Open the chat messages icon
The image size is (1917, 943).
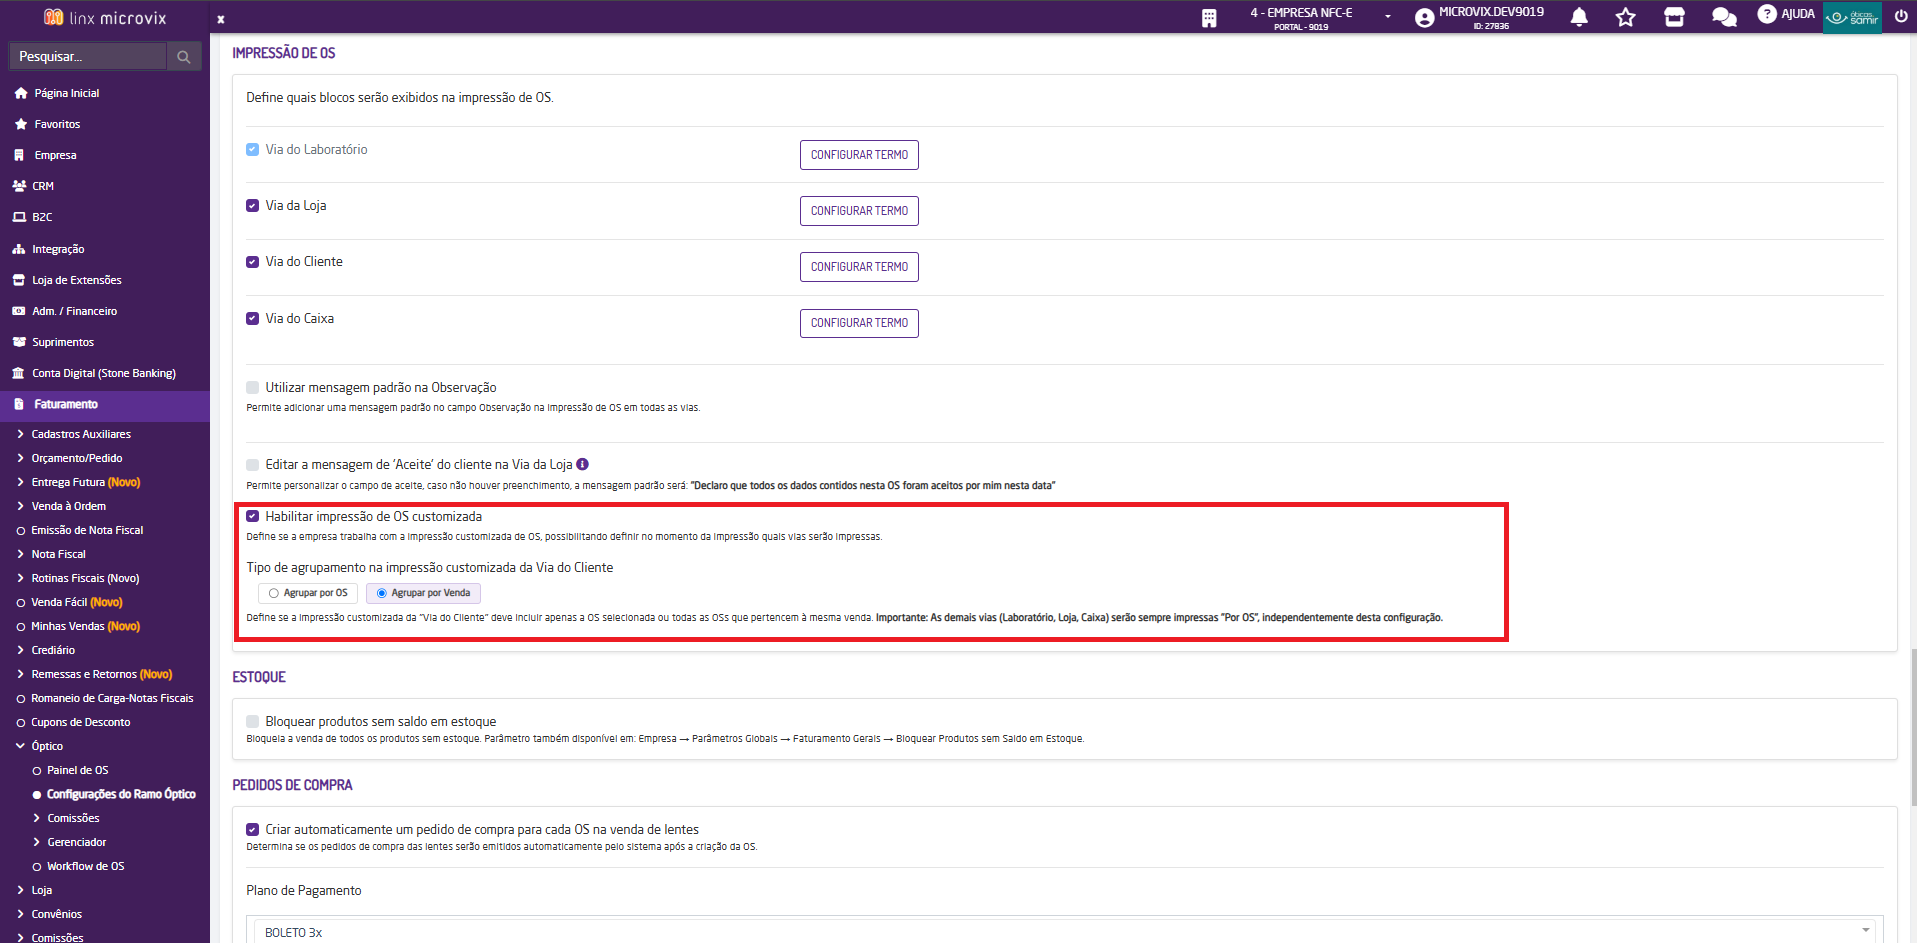tap(1724, 17)
